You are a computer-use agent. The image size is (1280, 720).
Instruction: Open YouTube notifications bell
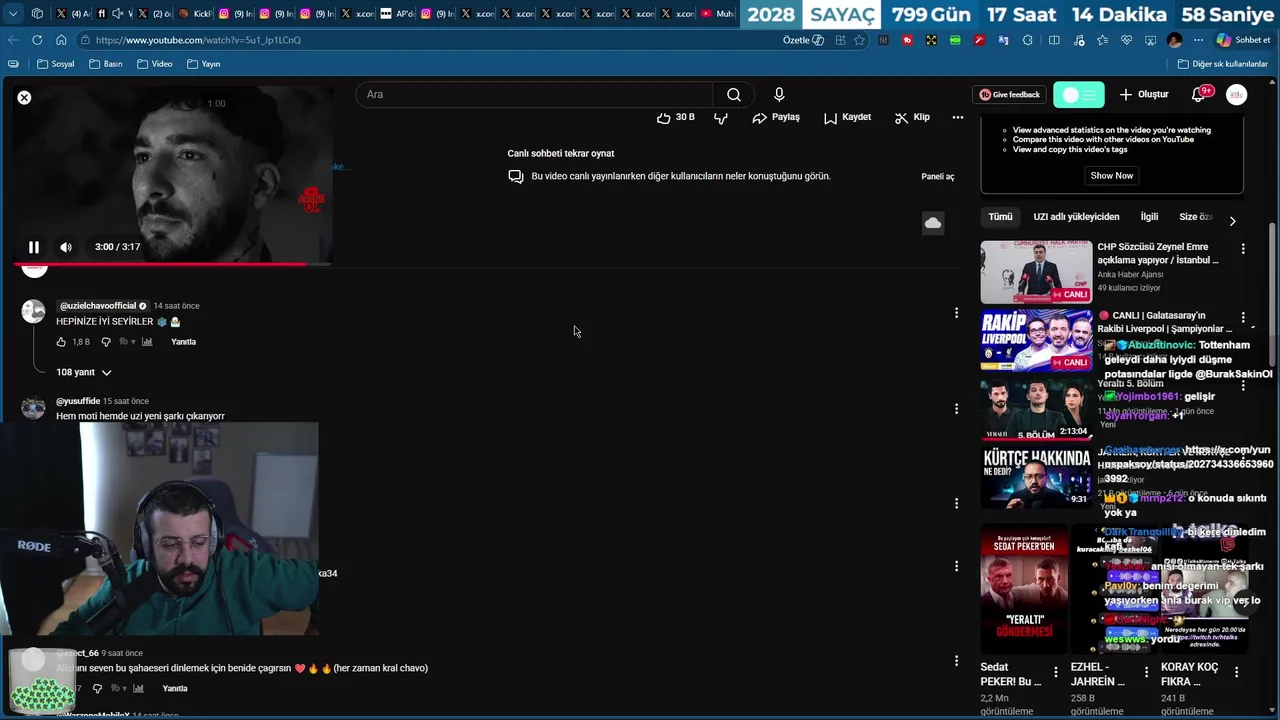[1199, 94]
